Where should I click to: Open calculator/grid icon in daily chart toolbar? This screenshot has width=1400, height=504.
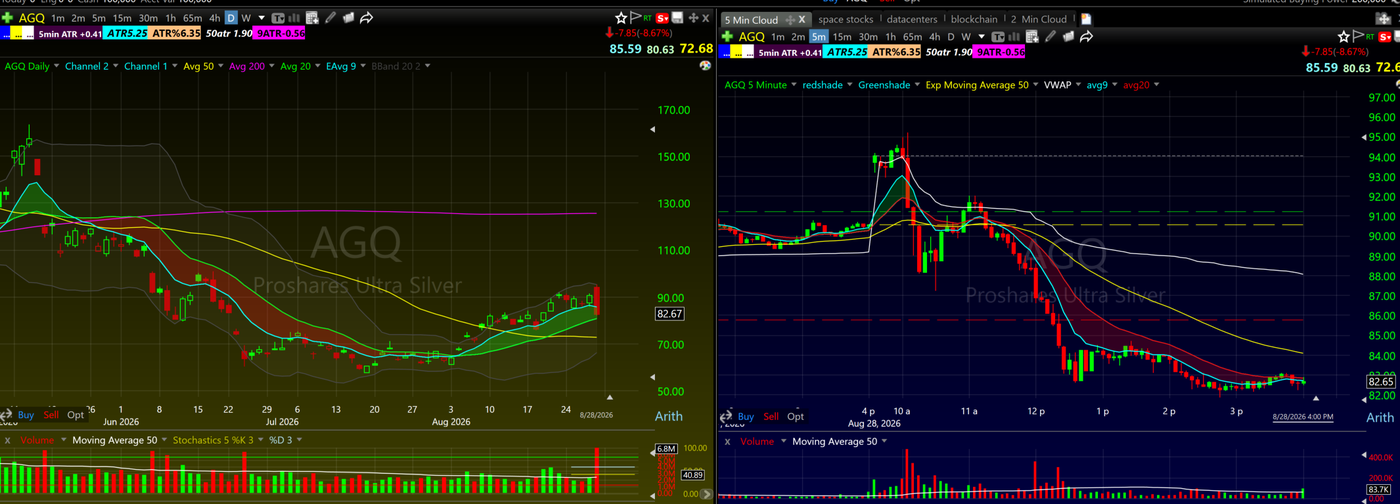(x=312, y=18)
